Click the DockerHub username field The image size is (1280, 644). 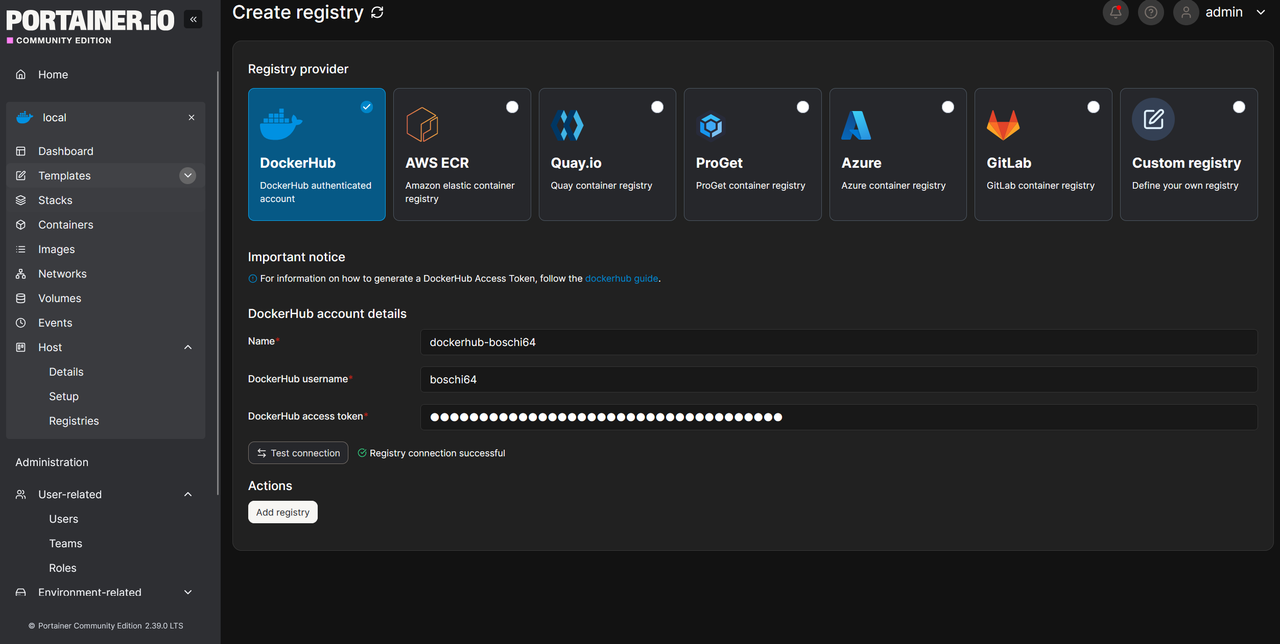click(839, 380)
